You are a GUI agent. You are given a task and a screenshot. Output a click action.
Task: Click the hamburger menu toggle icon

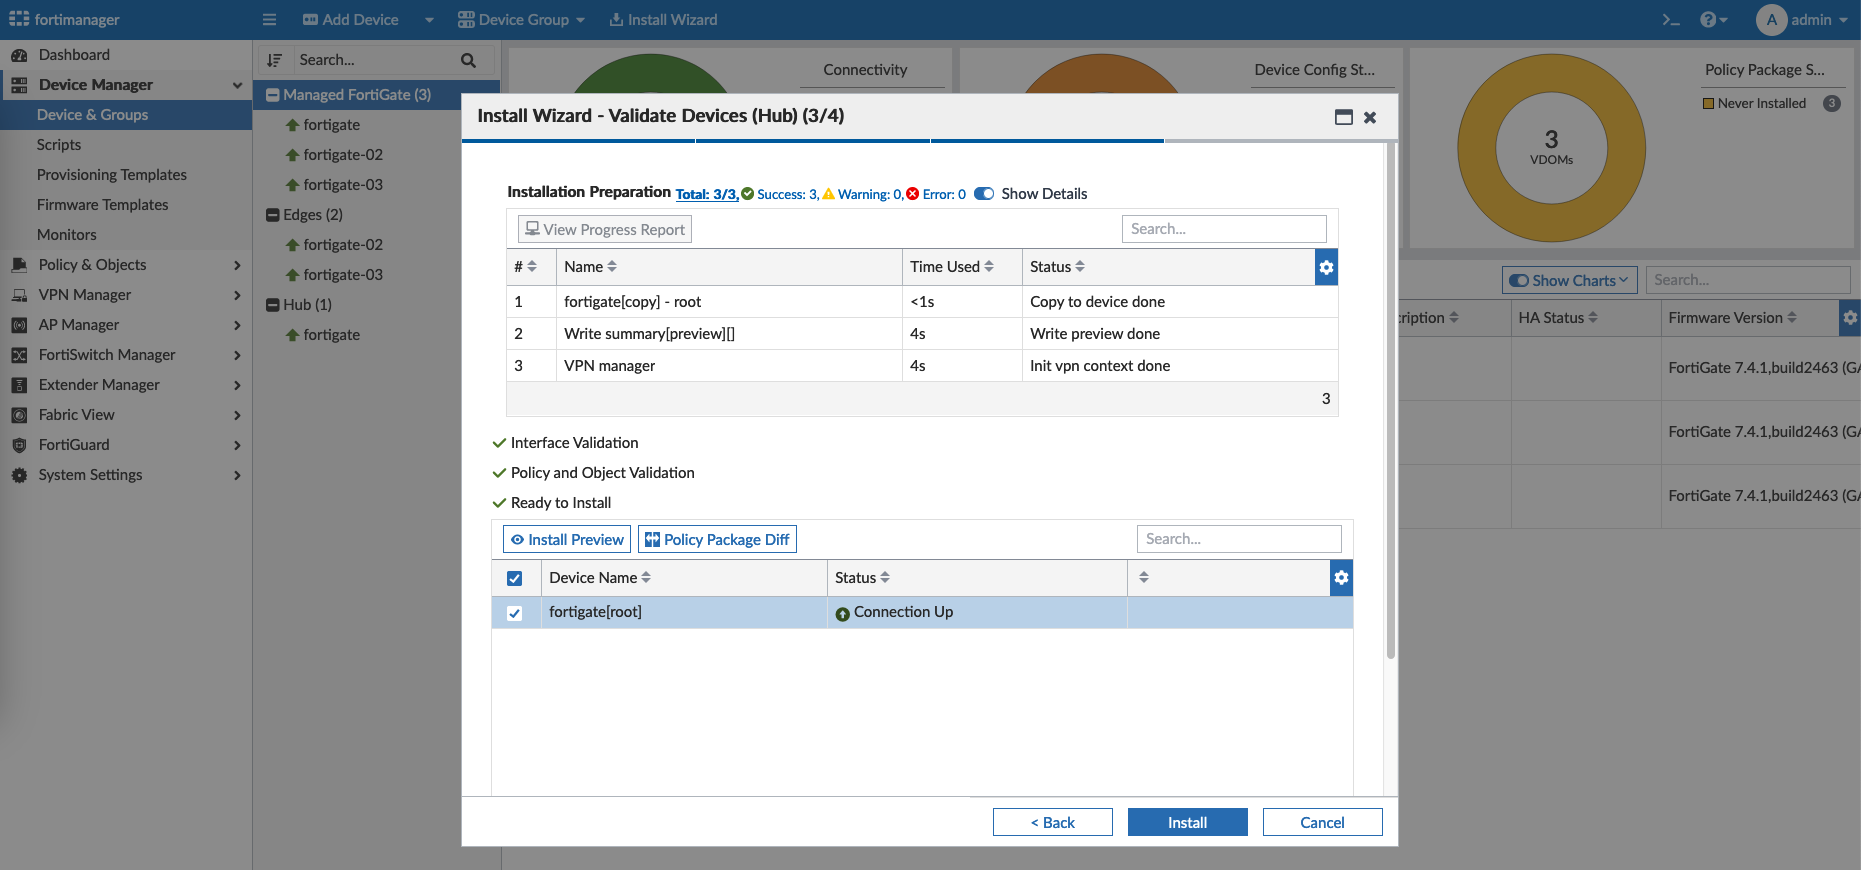point(269,20)
